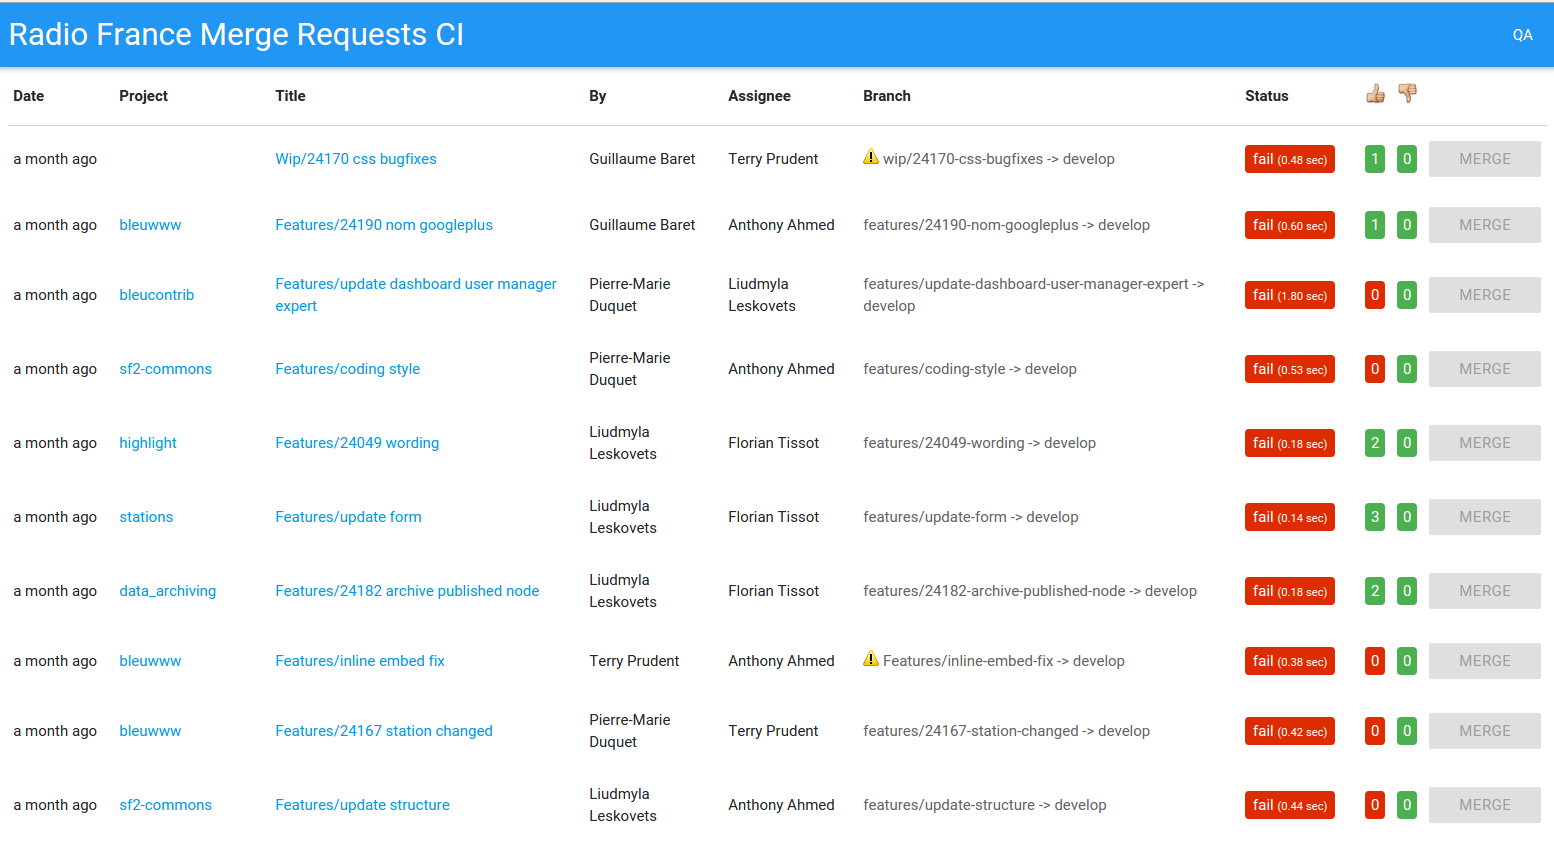Click fail status for Features/24167 station changed
Screen dimensions: 1554x851
(1290, 731)
